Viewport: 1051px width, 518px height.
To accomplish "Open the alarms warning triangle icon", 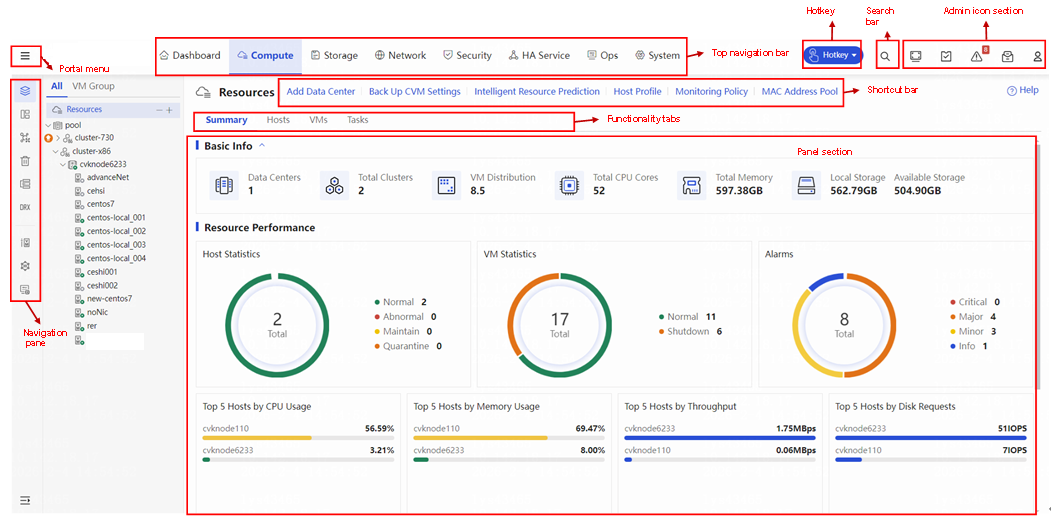I will pyautogui.click(x=976, y=56).
